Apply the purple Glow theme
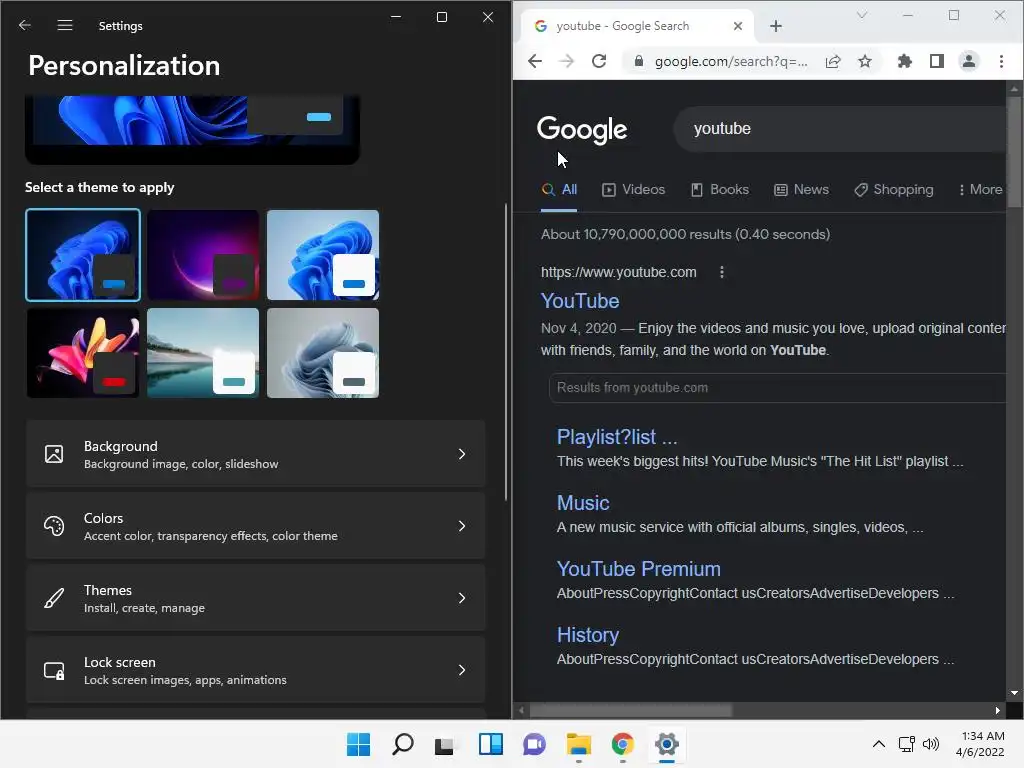1024x768 pixels. coord(203,255)
